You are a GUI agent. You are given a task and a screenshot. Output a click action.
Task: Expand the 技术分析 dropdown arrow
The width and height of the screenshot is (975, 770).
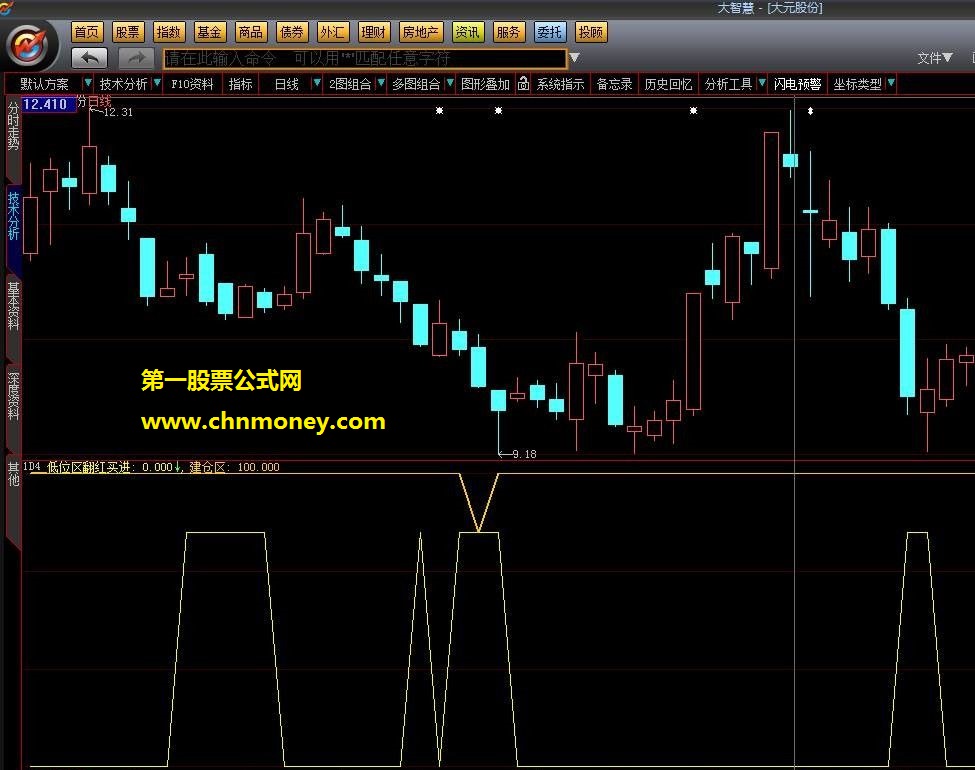157,83
